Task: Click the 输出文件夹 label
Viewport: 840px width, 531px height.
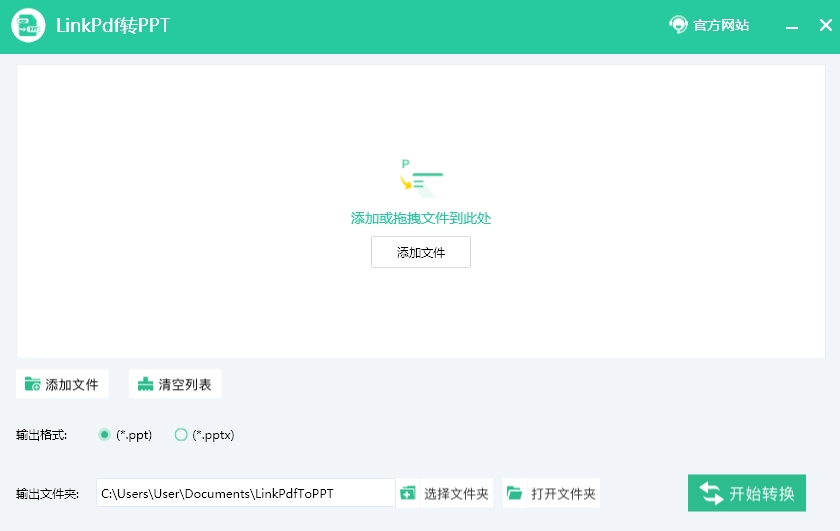Action: pyautogui.click(x=48, y=493)
